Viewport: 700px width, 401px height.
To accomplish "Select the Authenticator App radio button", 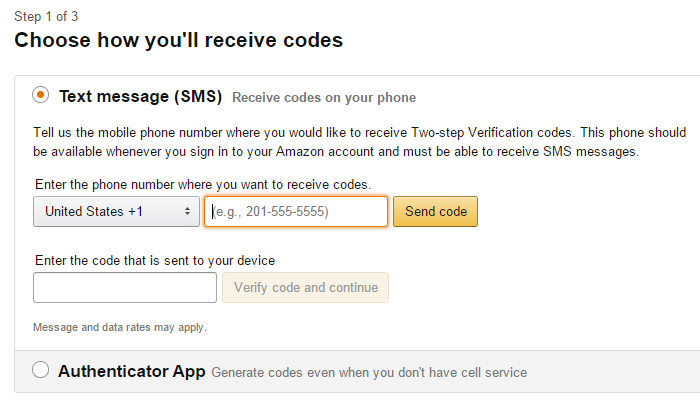I will (41, 370).
